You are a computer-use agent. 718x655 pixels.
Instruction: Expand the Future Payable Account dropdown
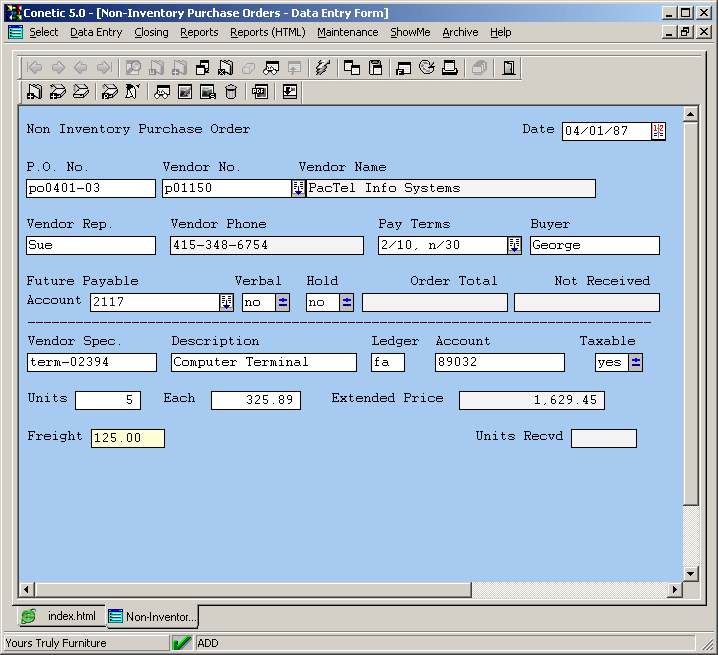[x=226, y=302]
